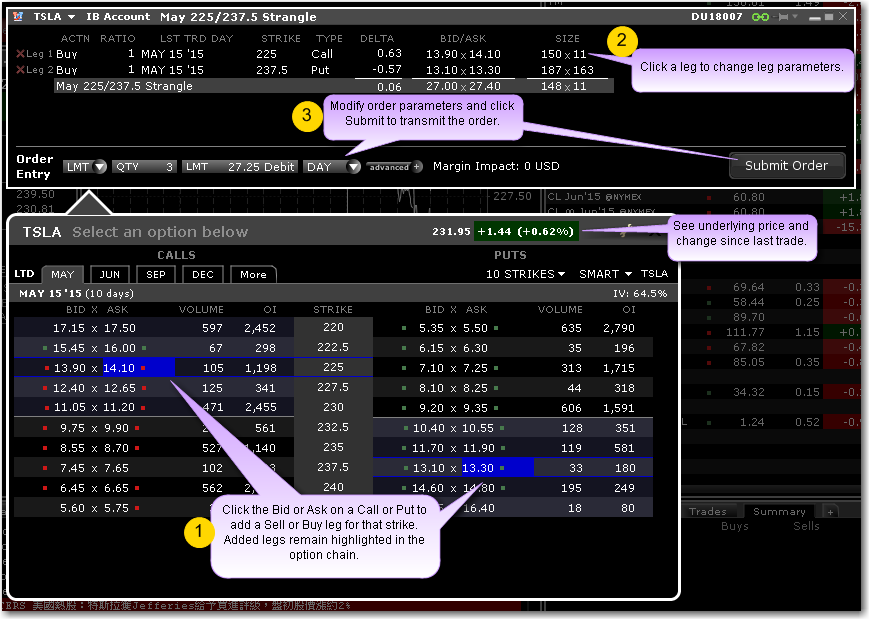Click call bid 9.75 at strike 232.5
This screenshot has height=619, width=869.
72,428
